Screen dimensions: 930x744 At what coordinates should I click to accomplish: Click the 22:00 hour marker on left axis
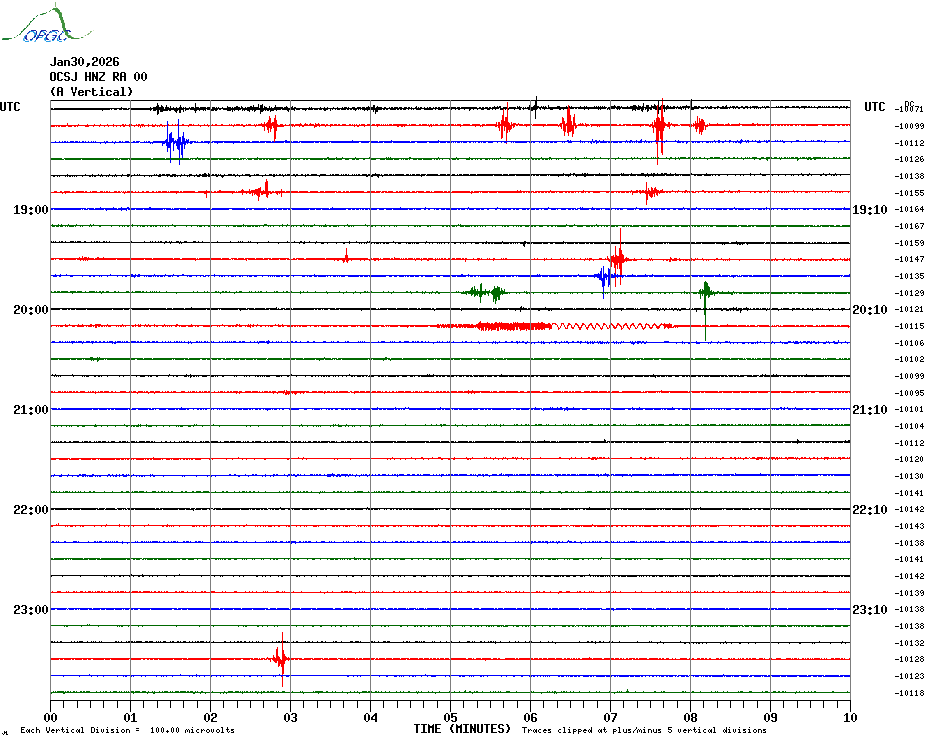point(31,510)
